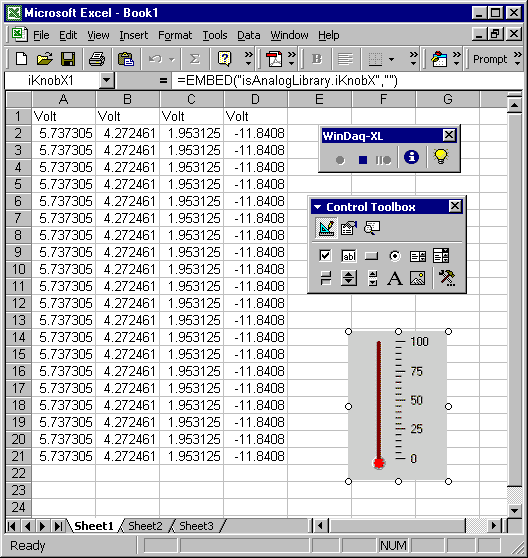Screen dimensions: 528x558
Task: Print the sheet with the printer icon
Action: pyautogui.click(x=96, y=59)
